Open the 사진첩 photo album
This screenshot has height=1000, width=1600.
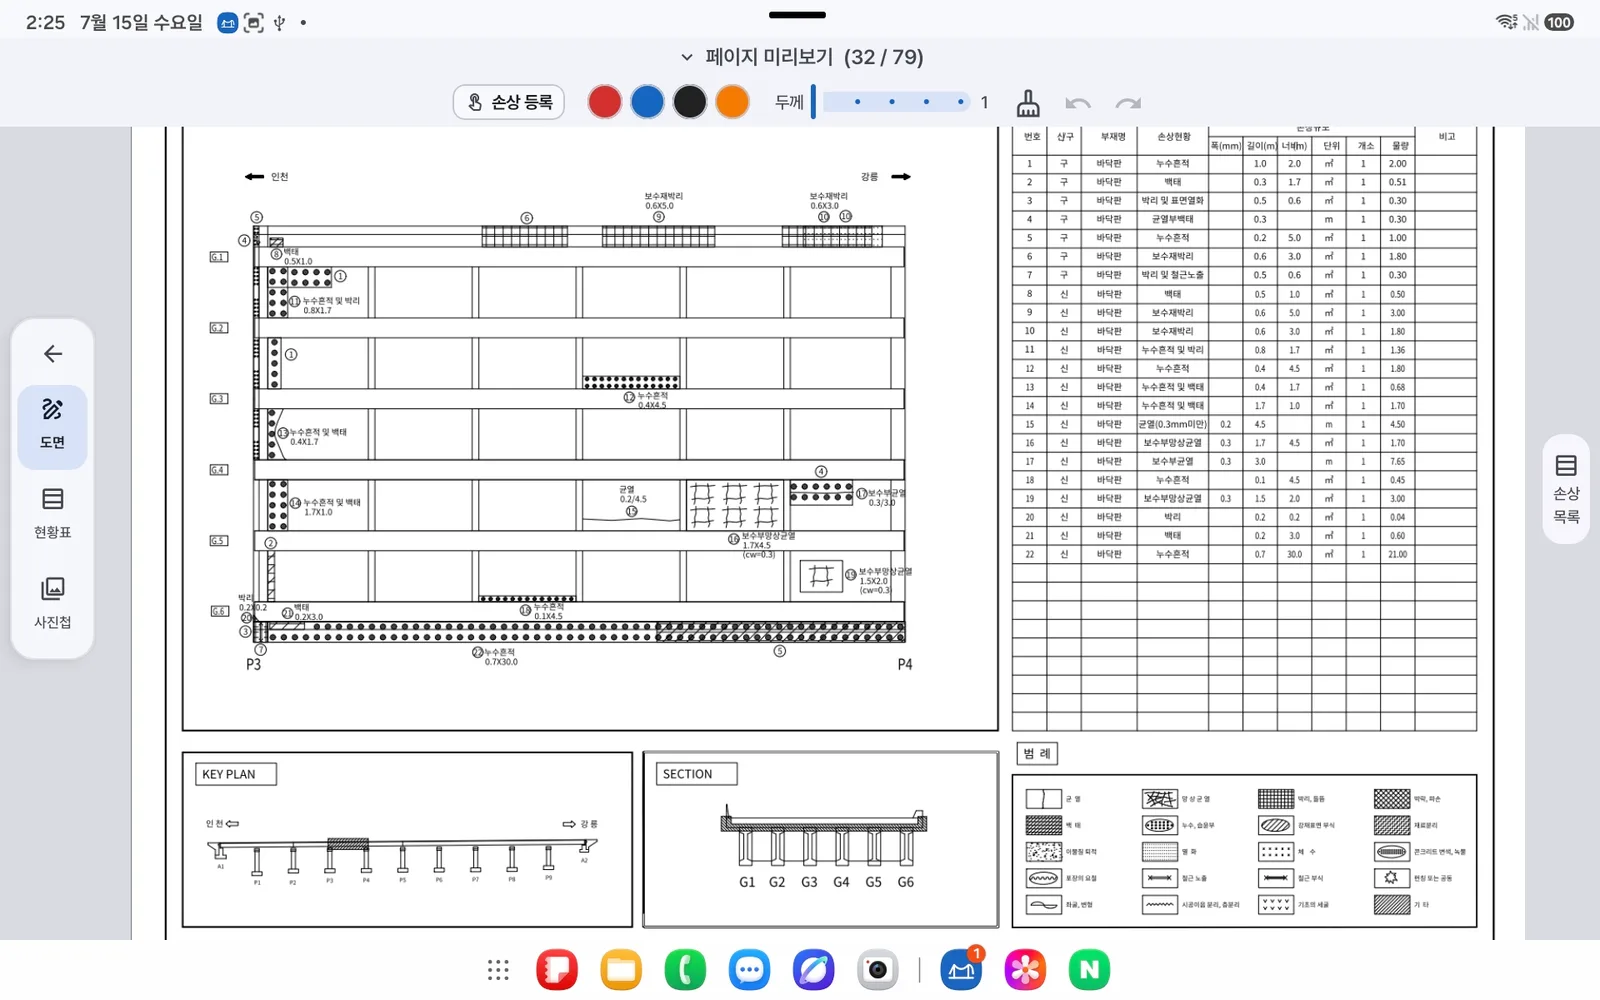pyautogui.click(x=53, y=604)
